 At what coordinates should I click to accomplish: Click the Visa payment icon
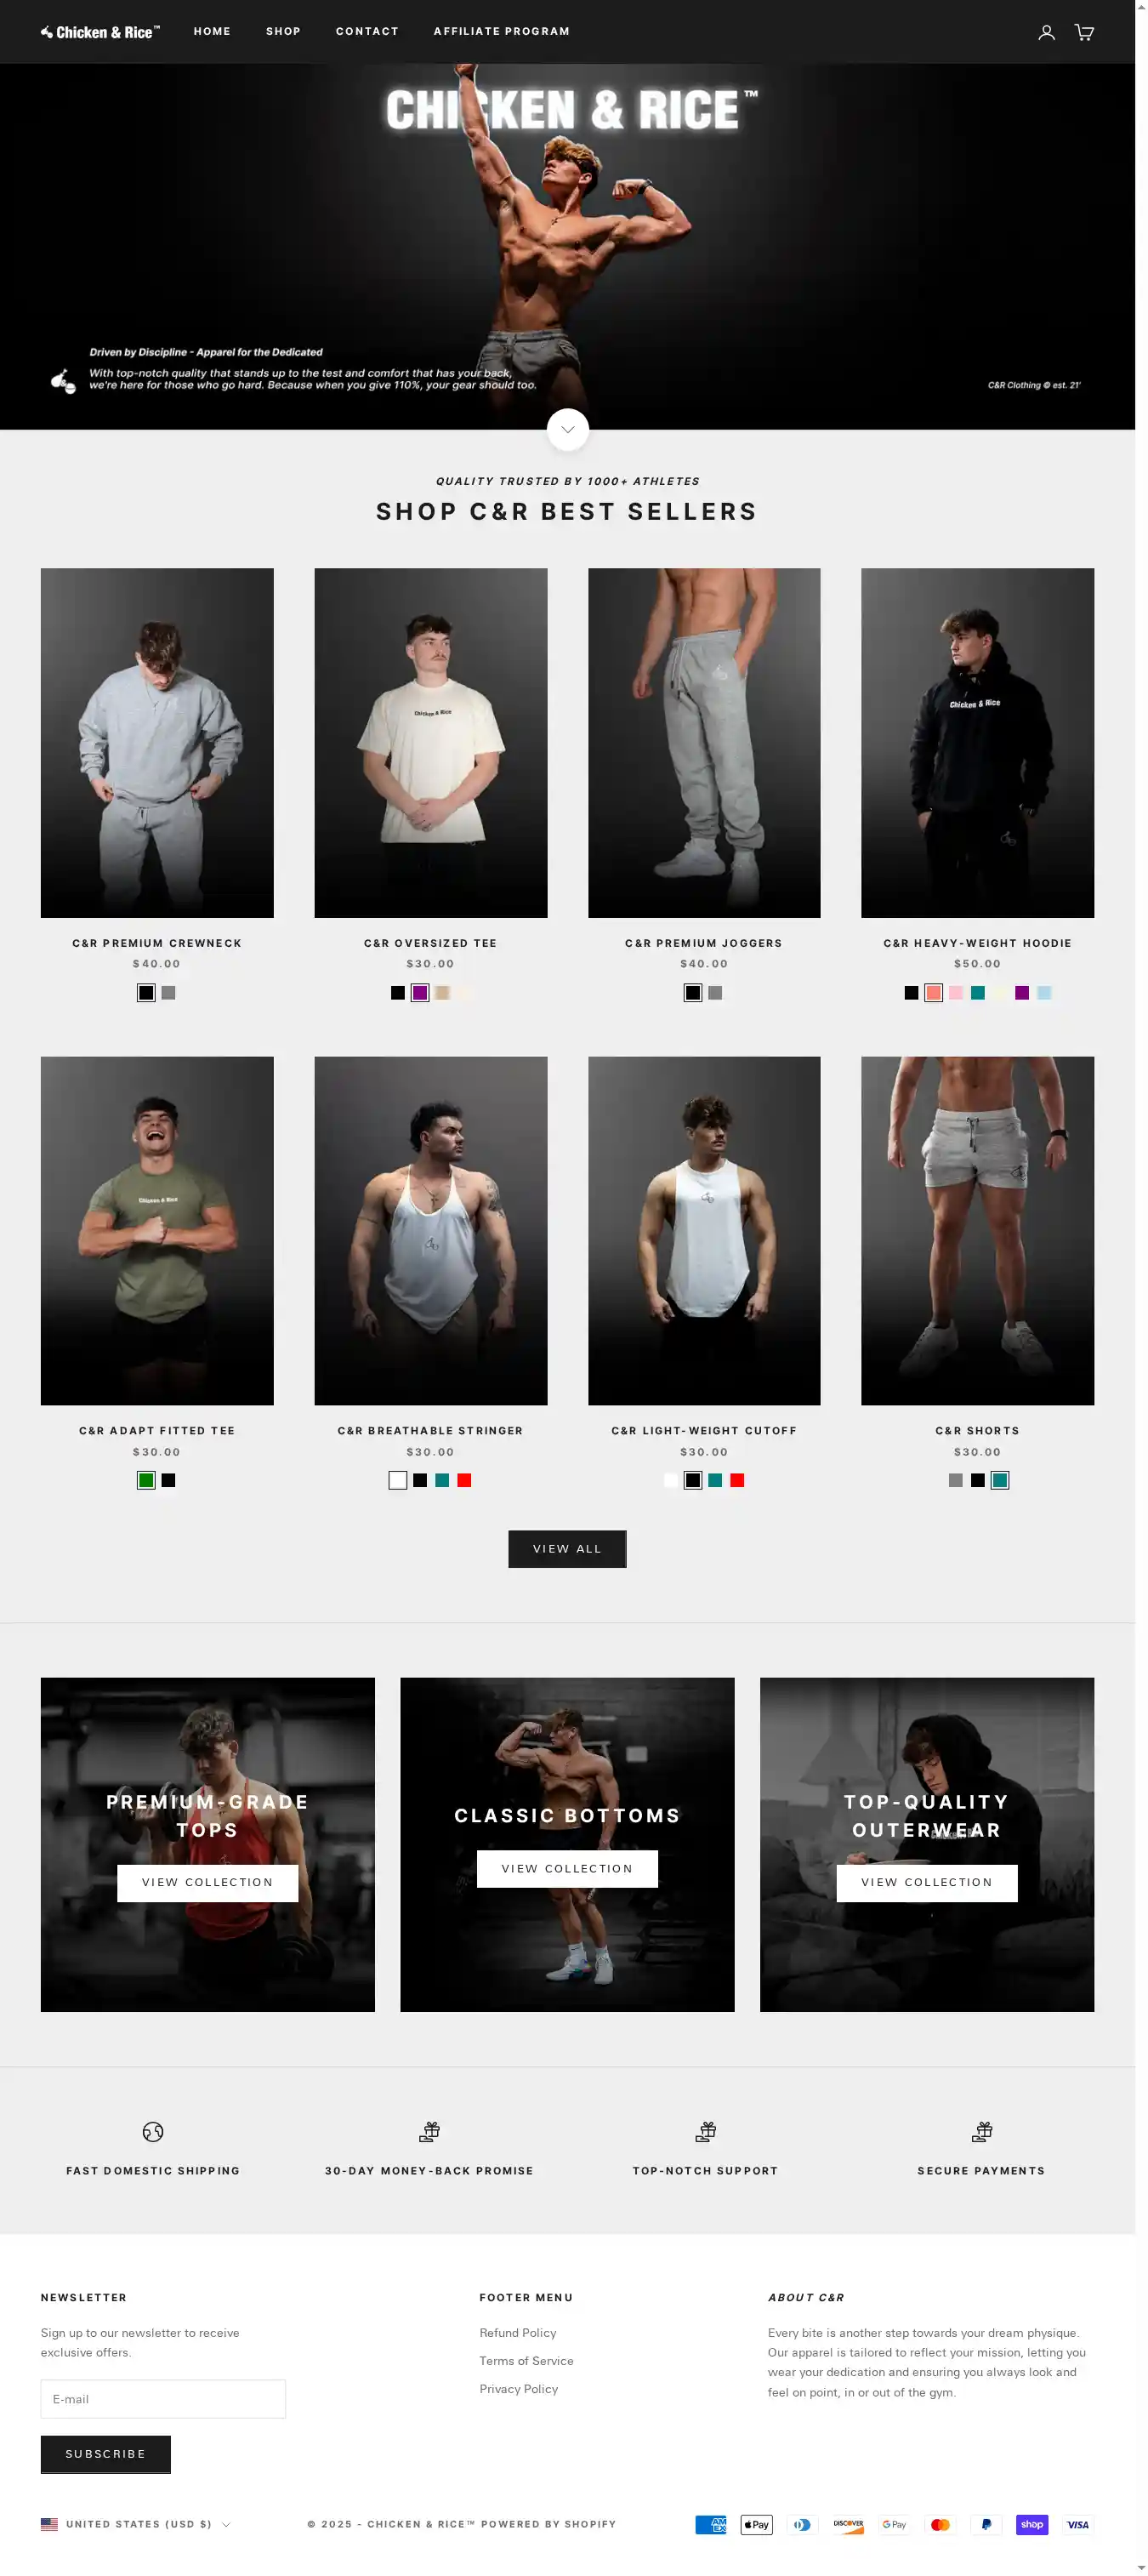point(1078,2525)
